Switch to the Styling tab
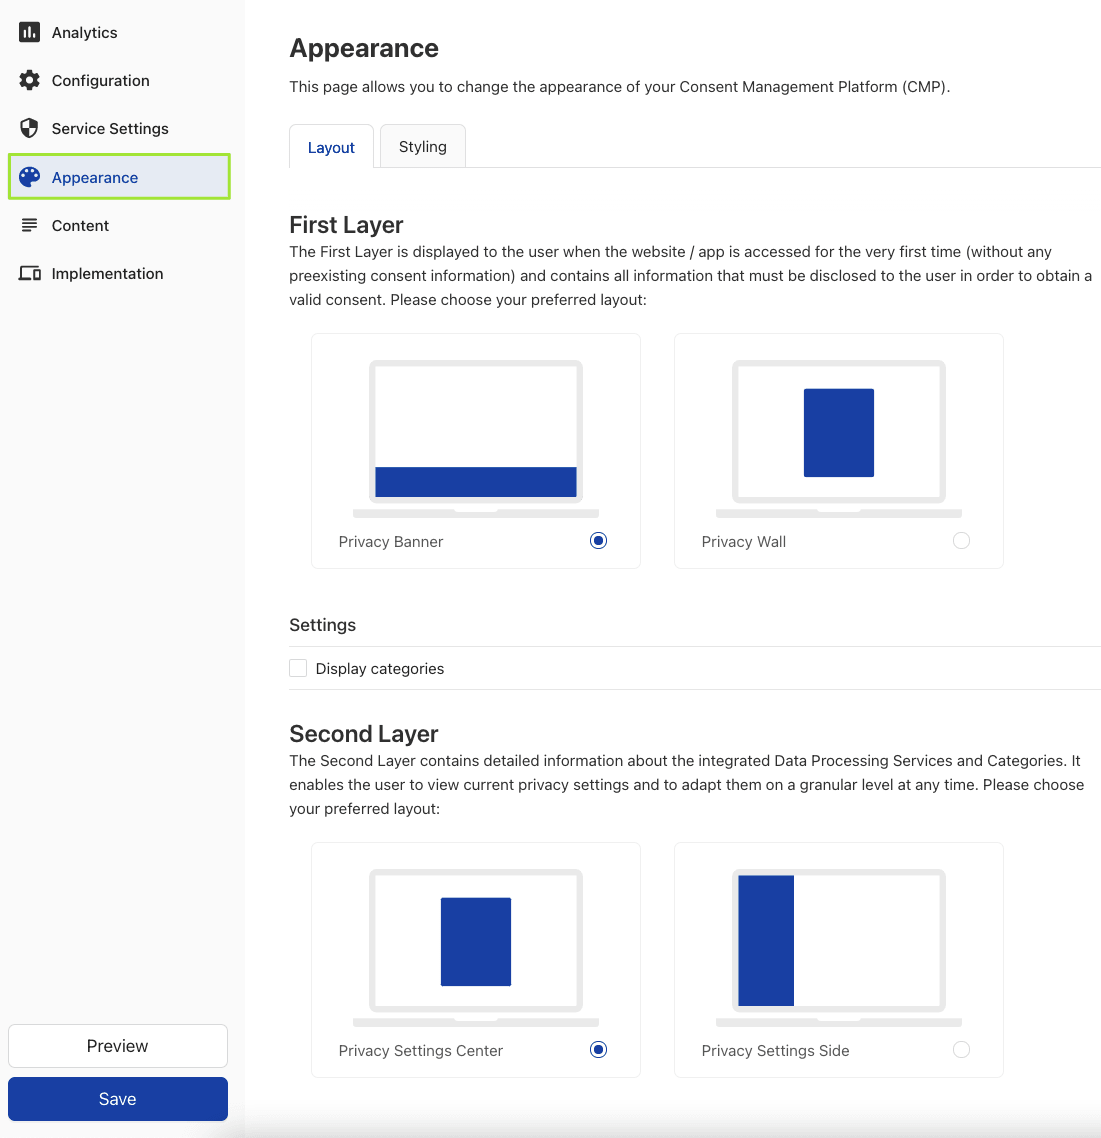 tap(422, 147)
